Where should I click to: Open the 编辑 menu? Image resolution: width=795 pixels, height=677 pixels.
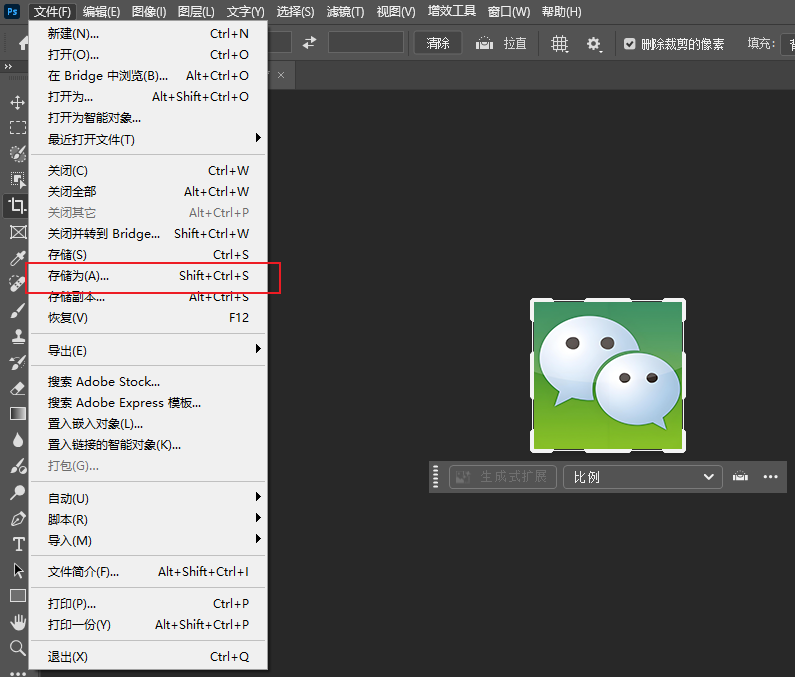pos(101,12)
